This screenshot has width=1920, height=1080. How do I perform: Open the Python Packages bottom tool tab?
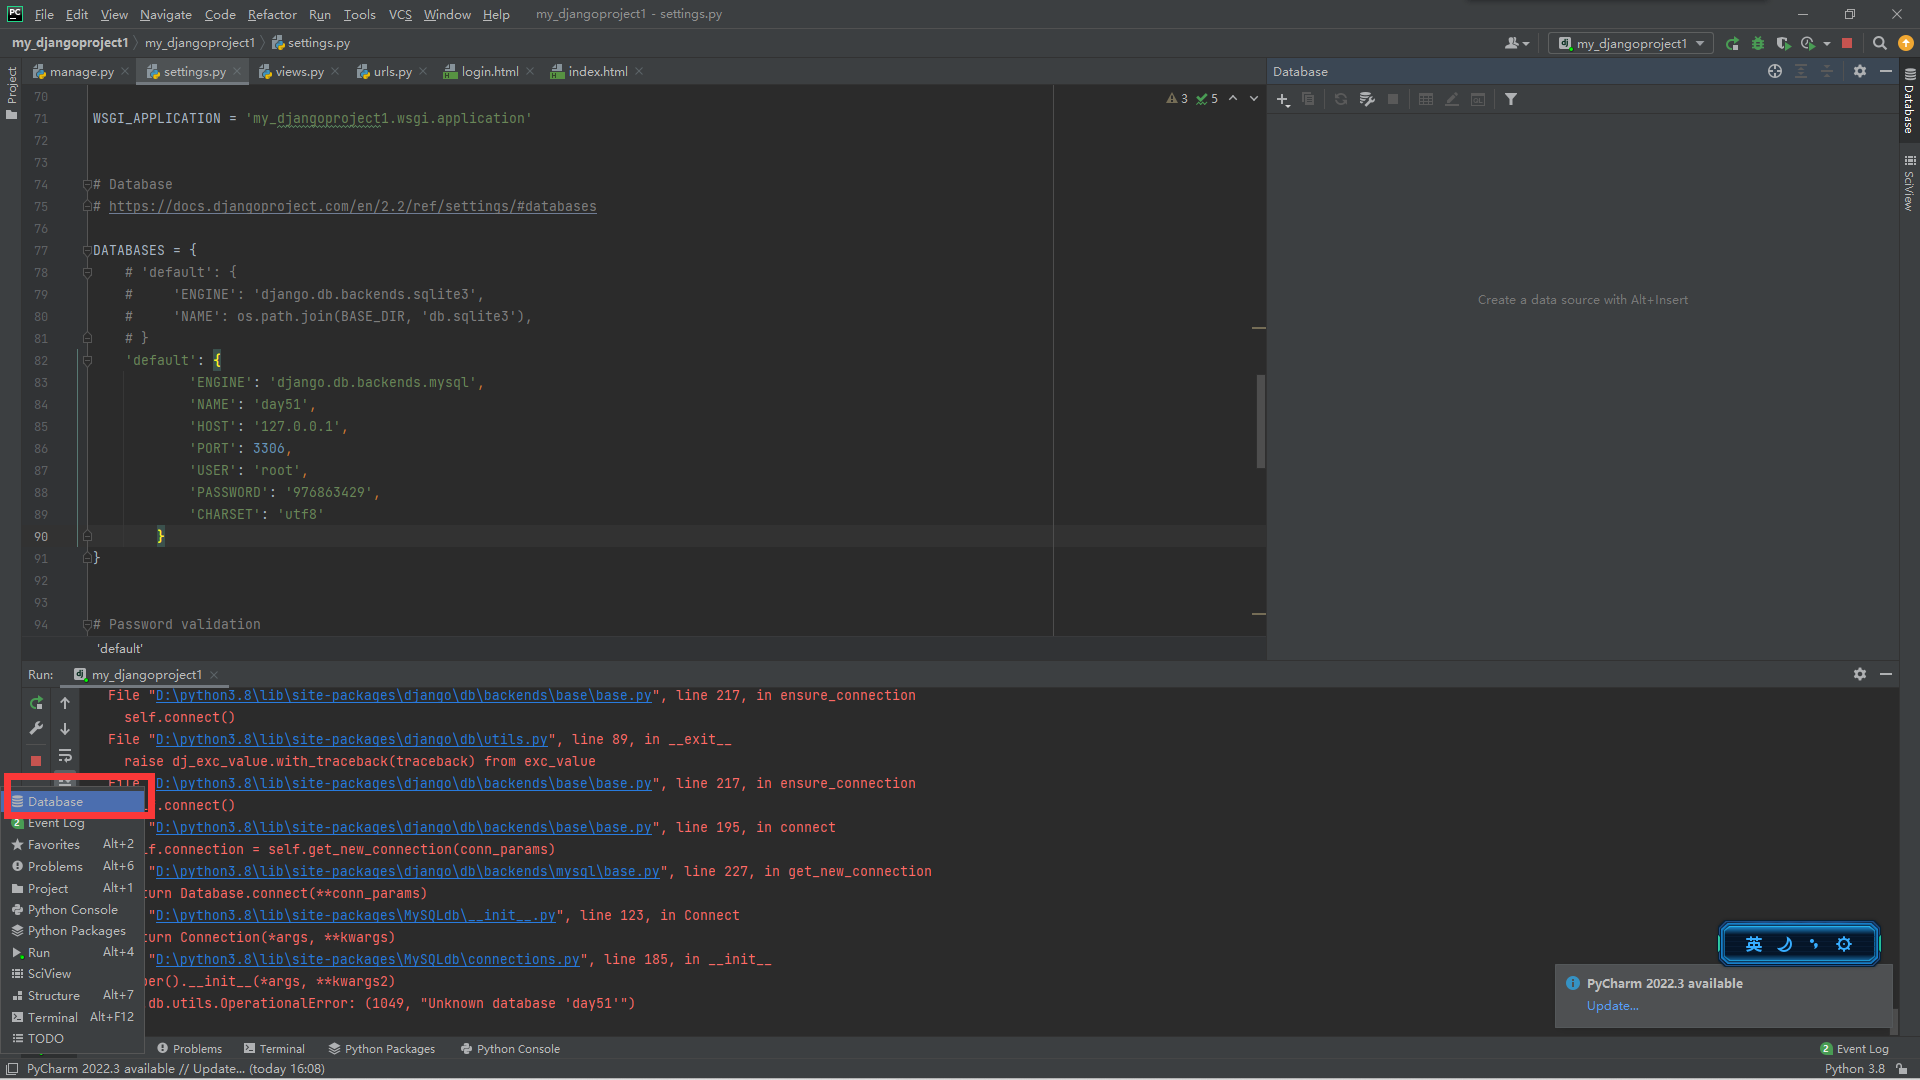pos(382,1049)
